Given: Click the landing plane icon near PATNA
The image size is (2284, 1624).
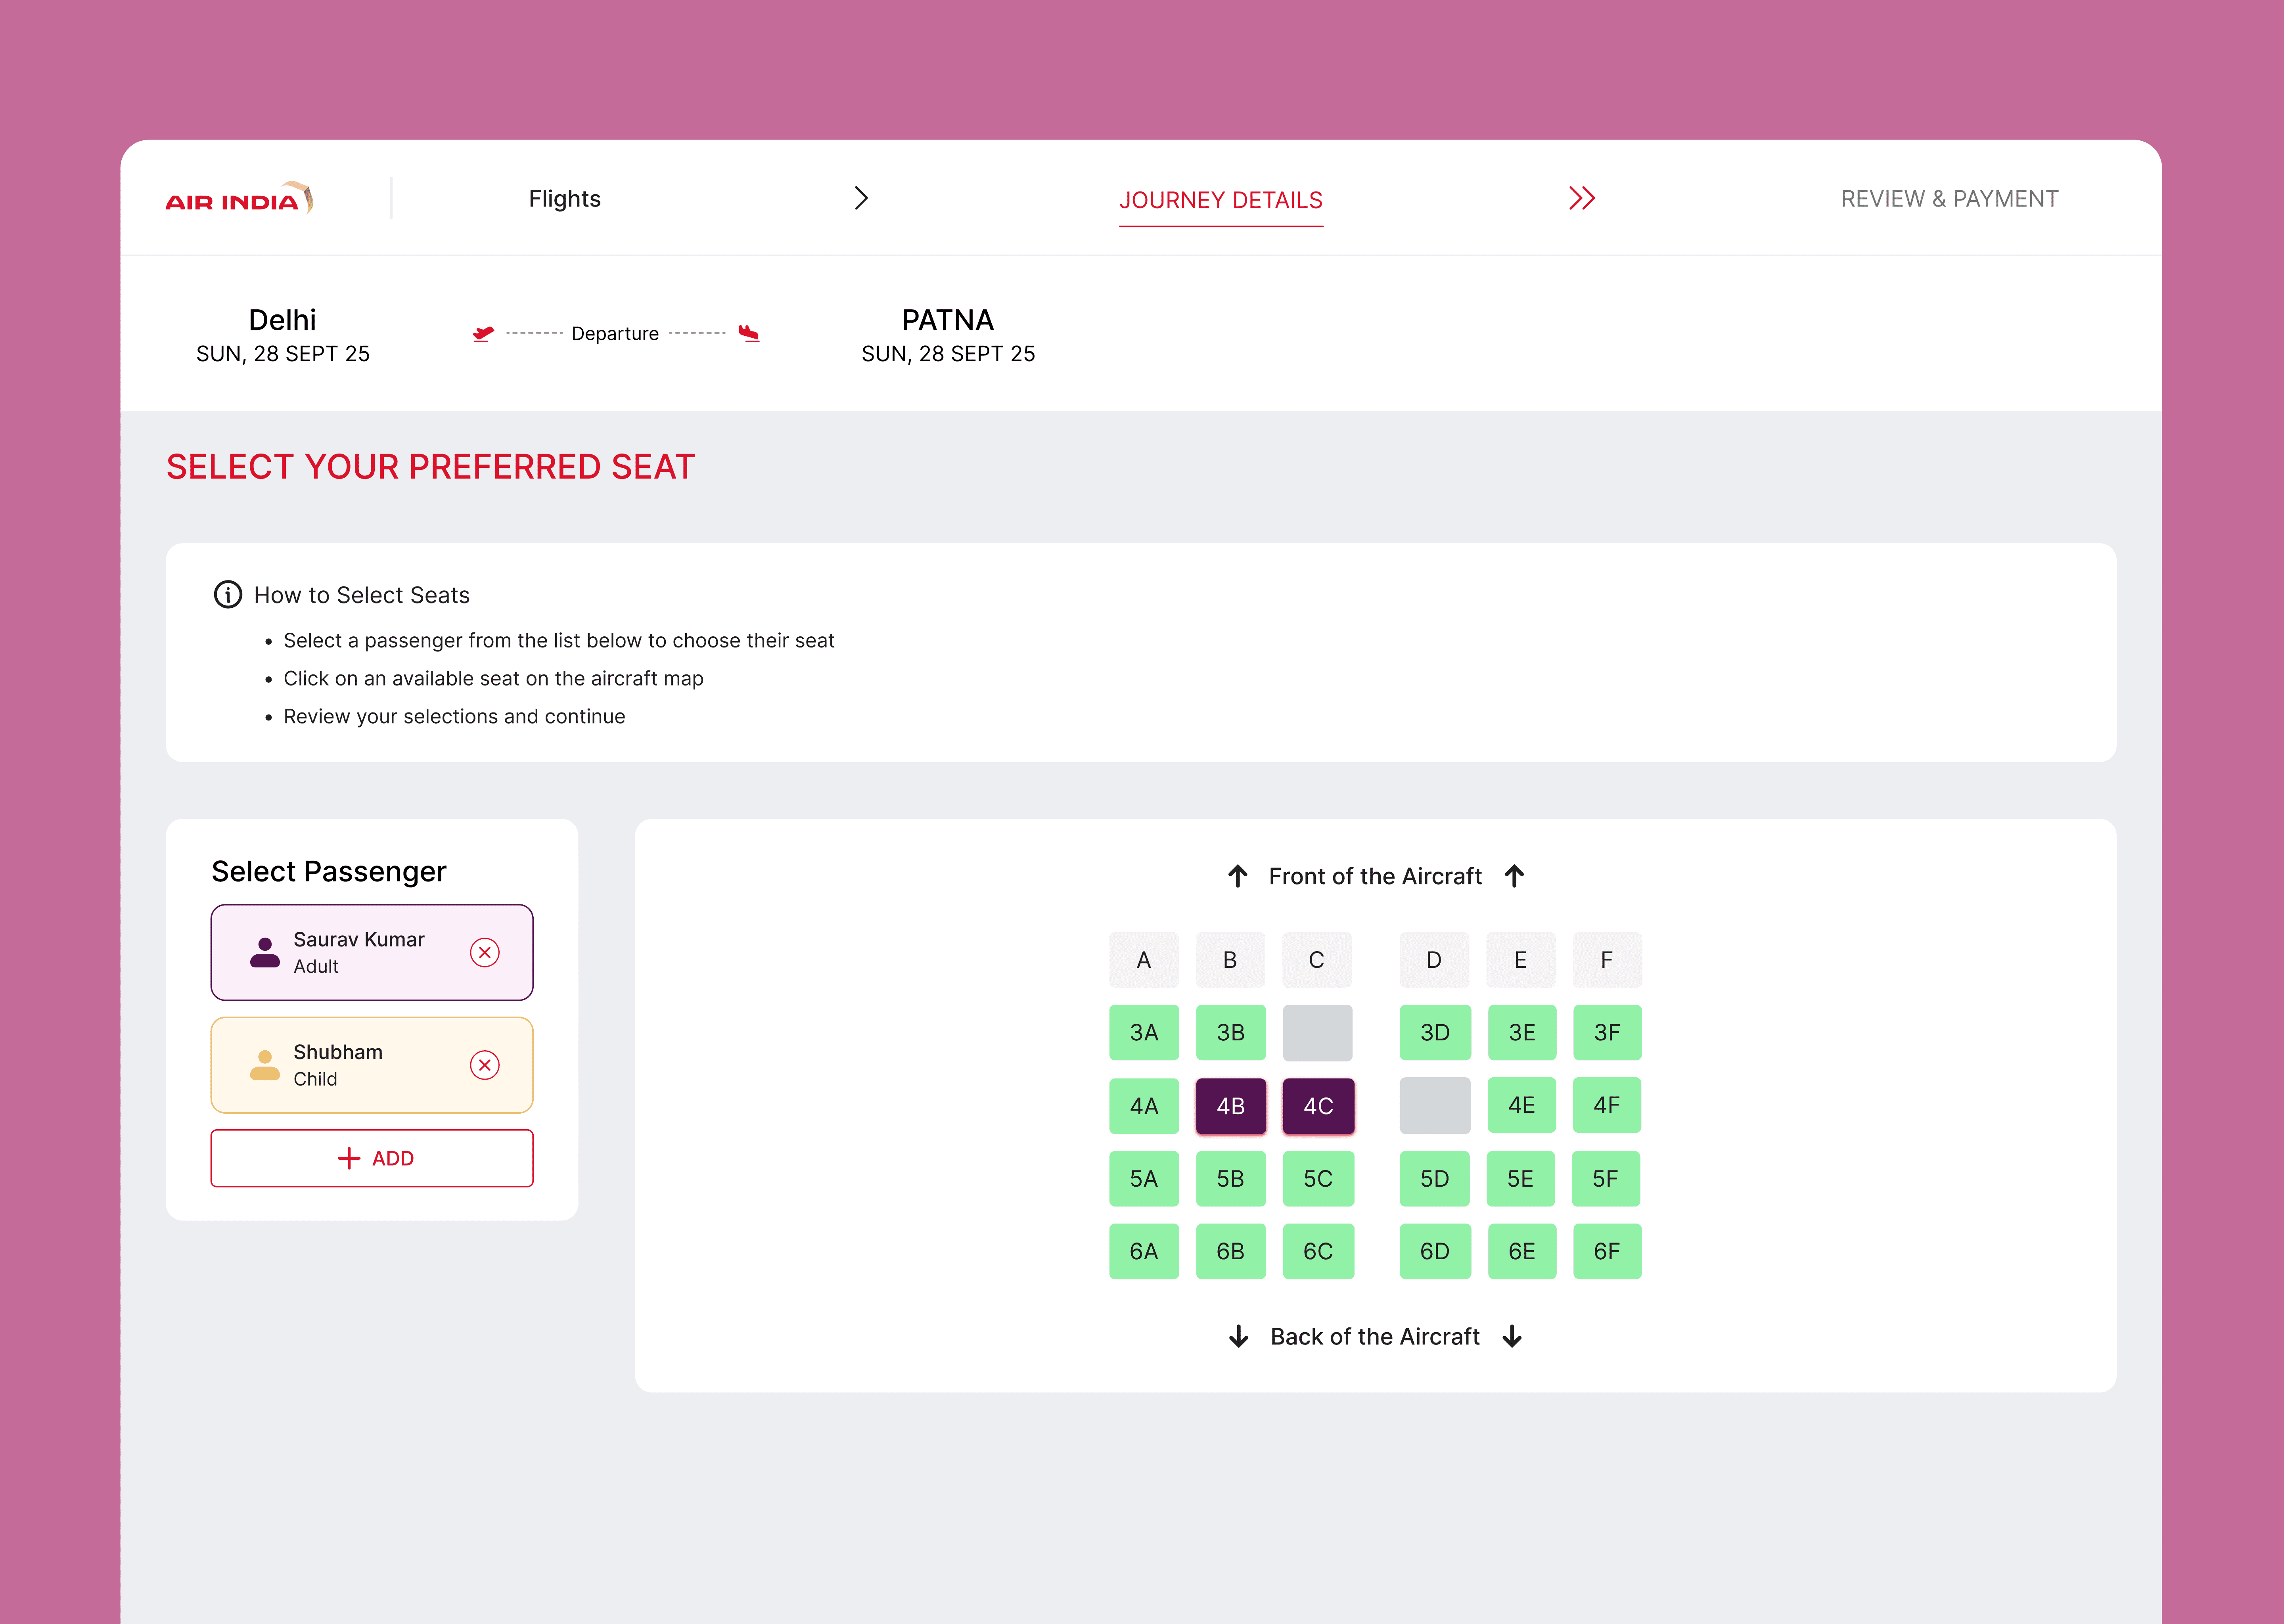Looking at the screenshot, I should 749,333.
